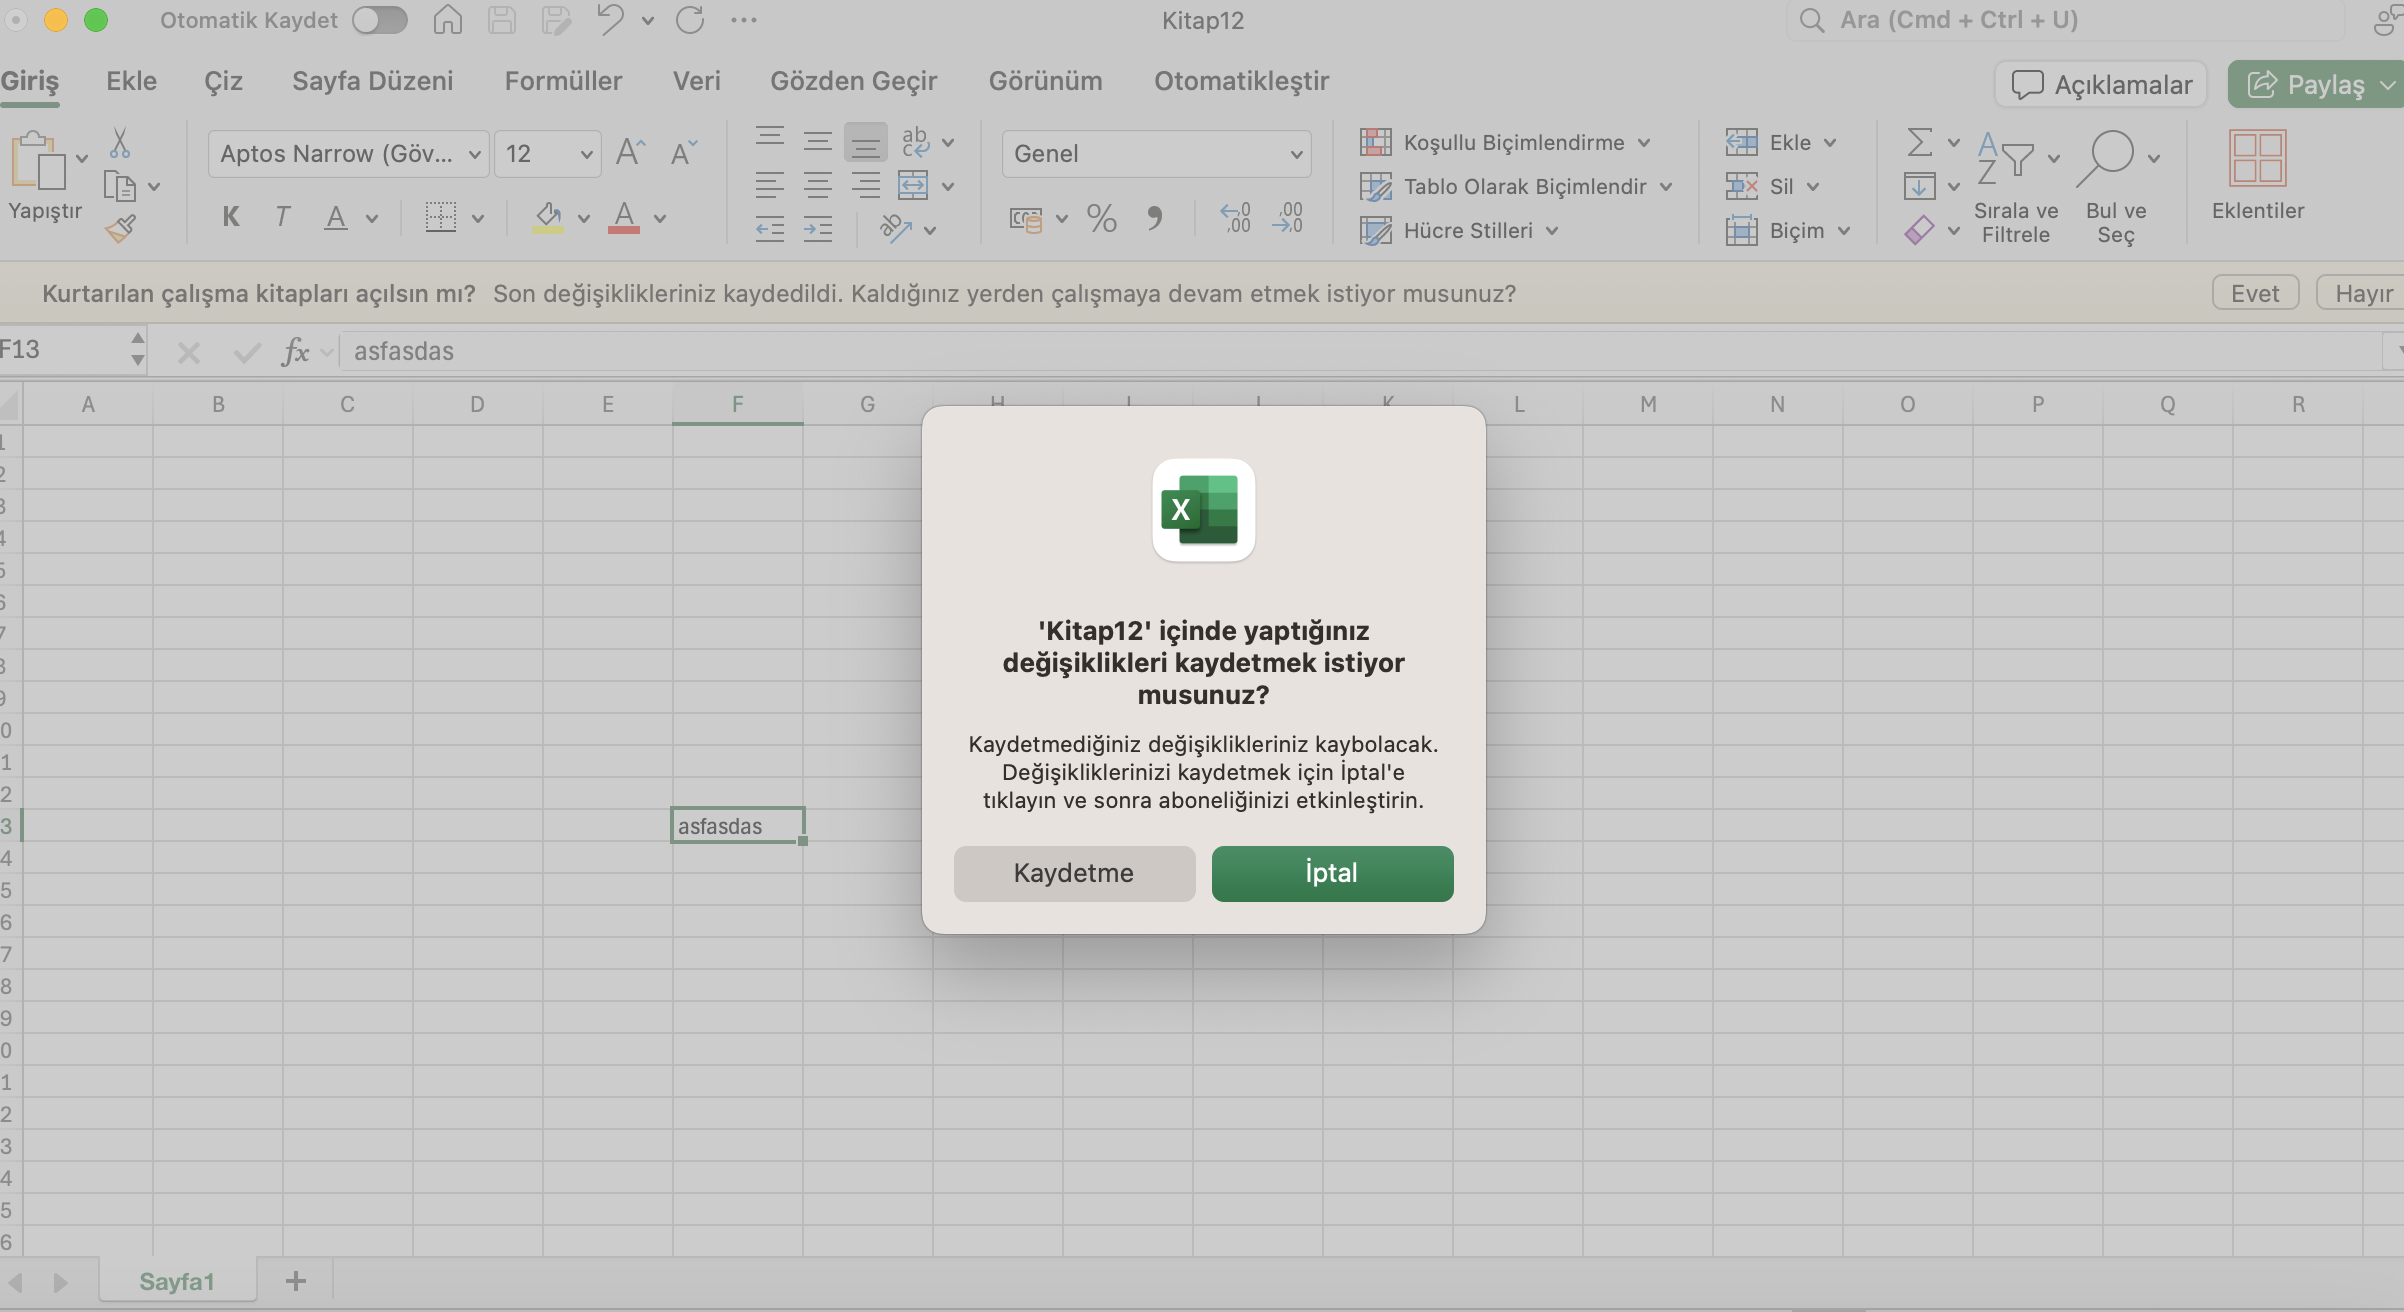Click the decrease decimal icon
This screenshot has width=2404, height=1312.
click(1287, 218)
